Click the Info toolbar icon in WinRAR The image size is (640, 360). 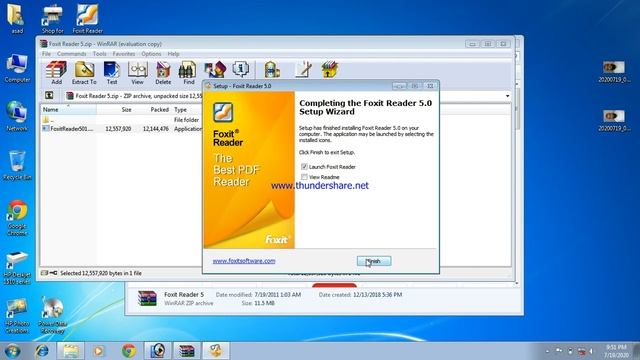(241, 69)
